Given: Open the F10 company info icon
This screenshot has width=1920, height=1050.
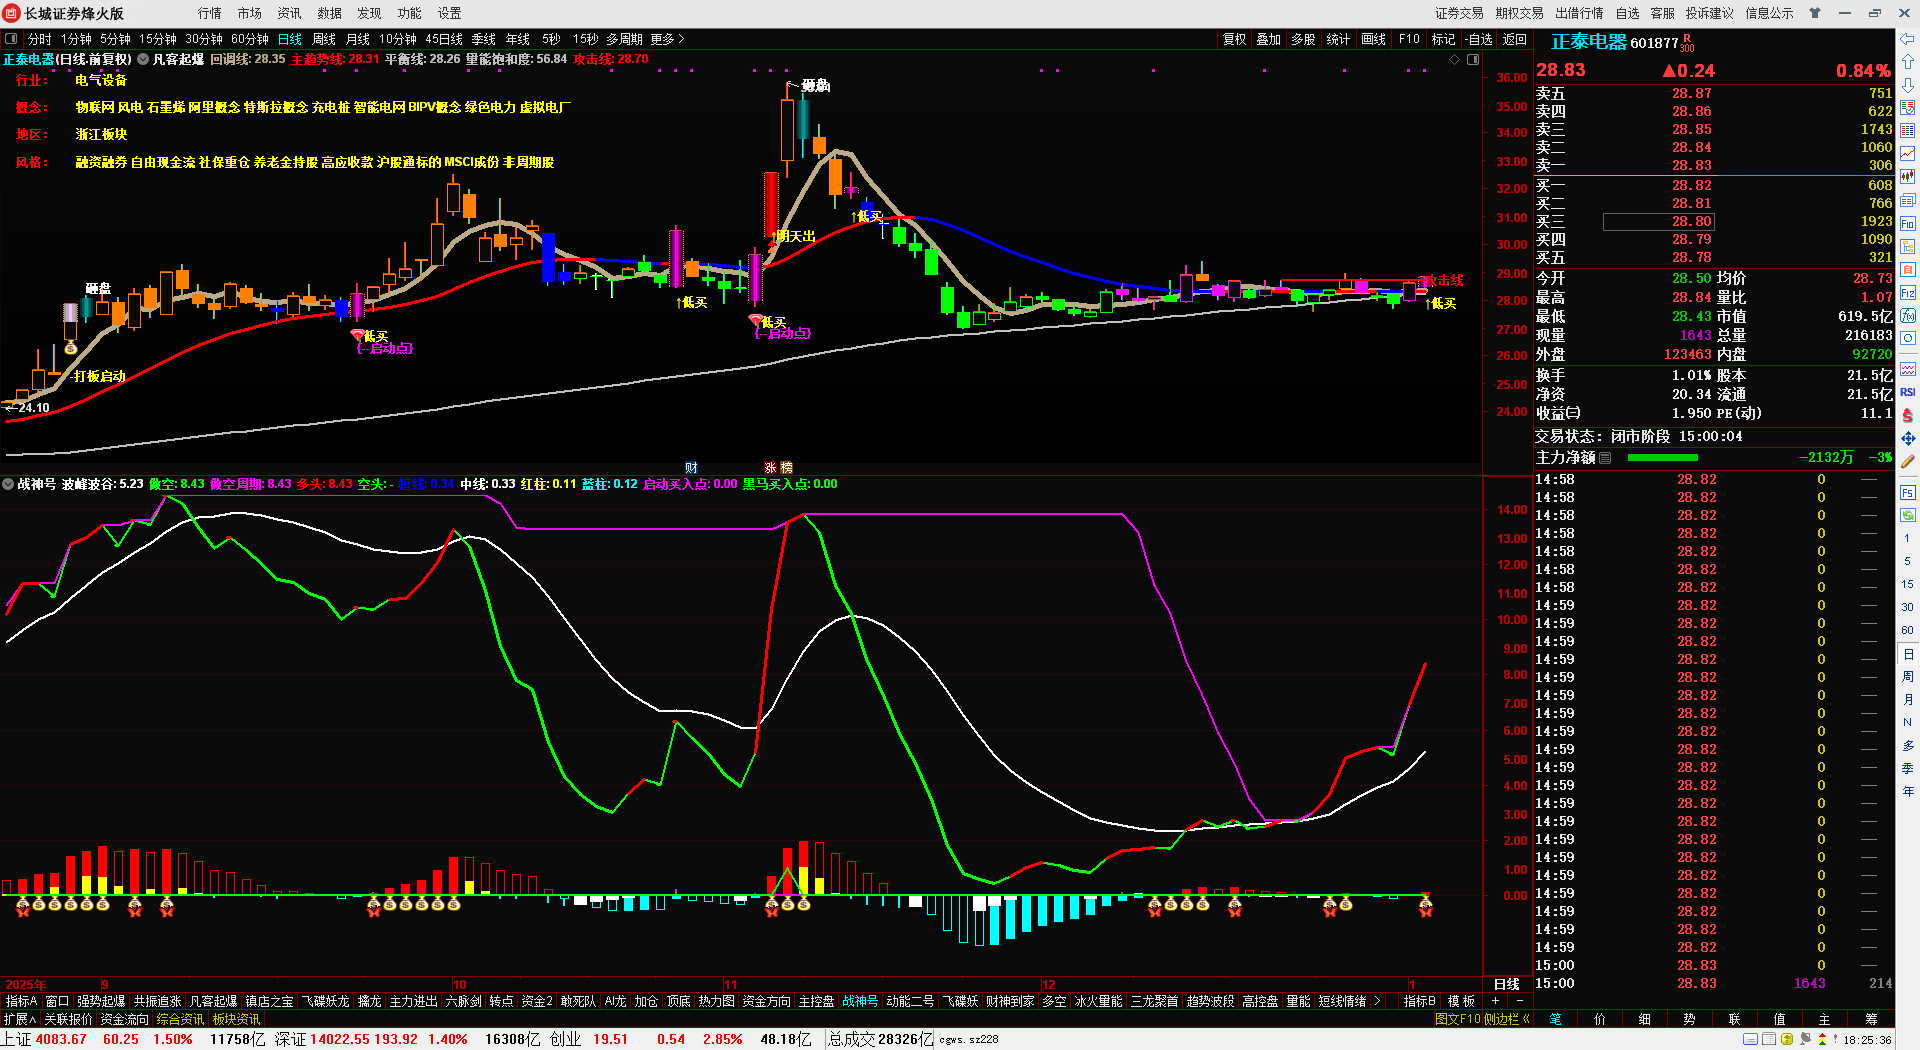Looking at the screenshot, I should click(1907, 222).
